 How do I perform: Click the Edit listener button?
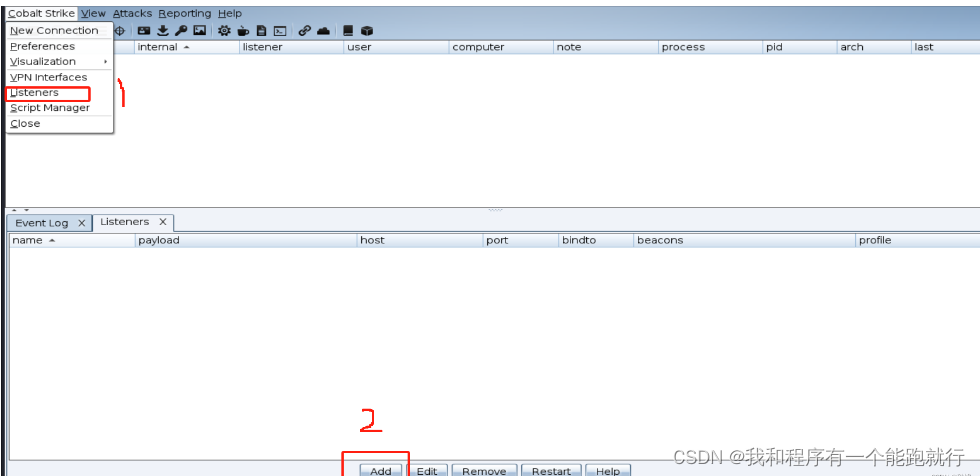point(427,471)
